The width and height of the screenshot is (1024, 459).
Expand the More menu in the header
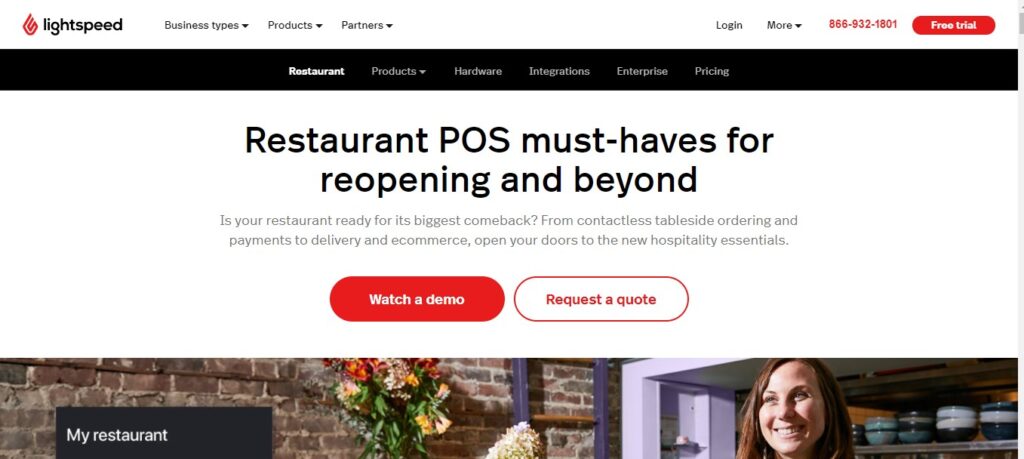[x=784, y=25]
